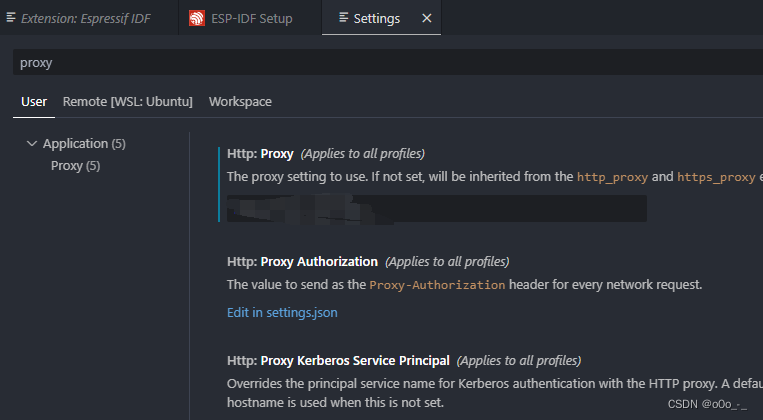
Task: Click the http_proxy code text
Action: coord(612,177)
